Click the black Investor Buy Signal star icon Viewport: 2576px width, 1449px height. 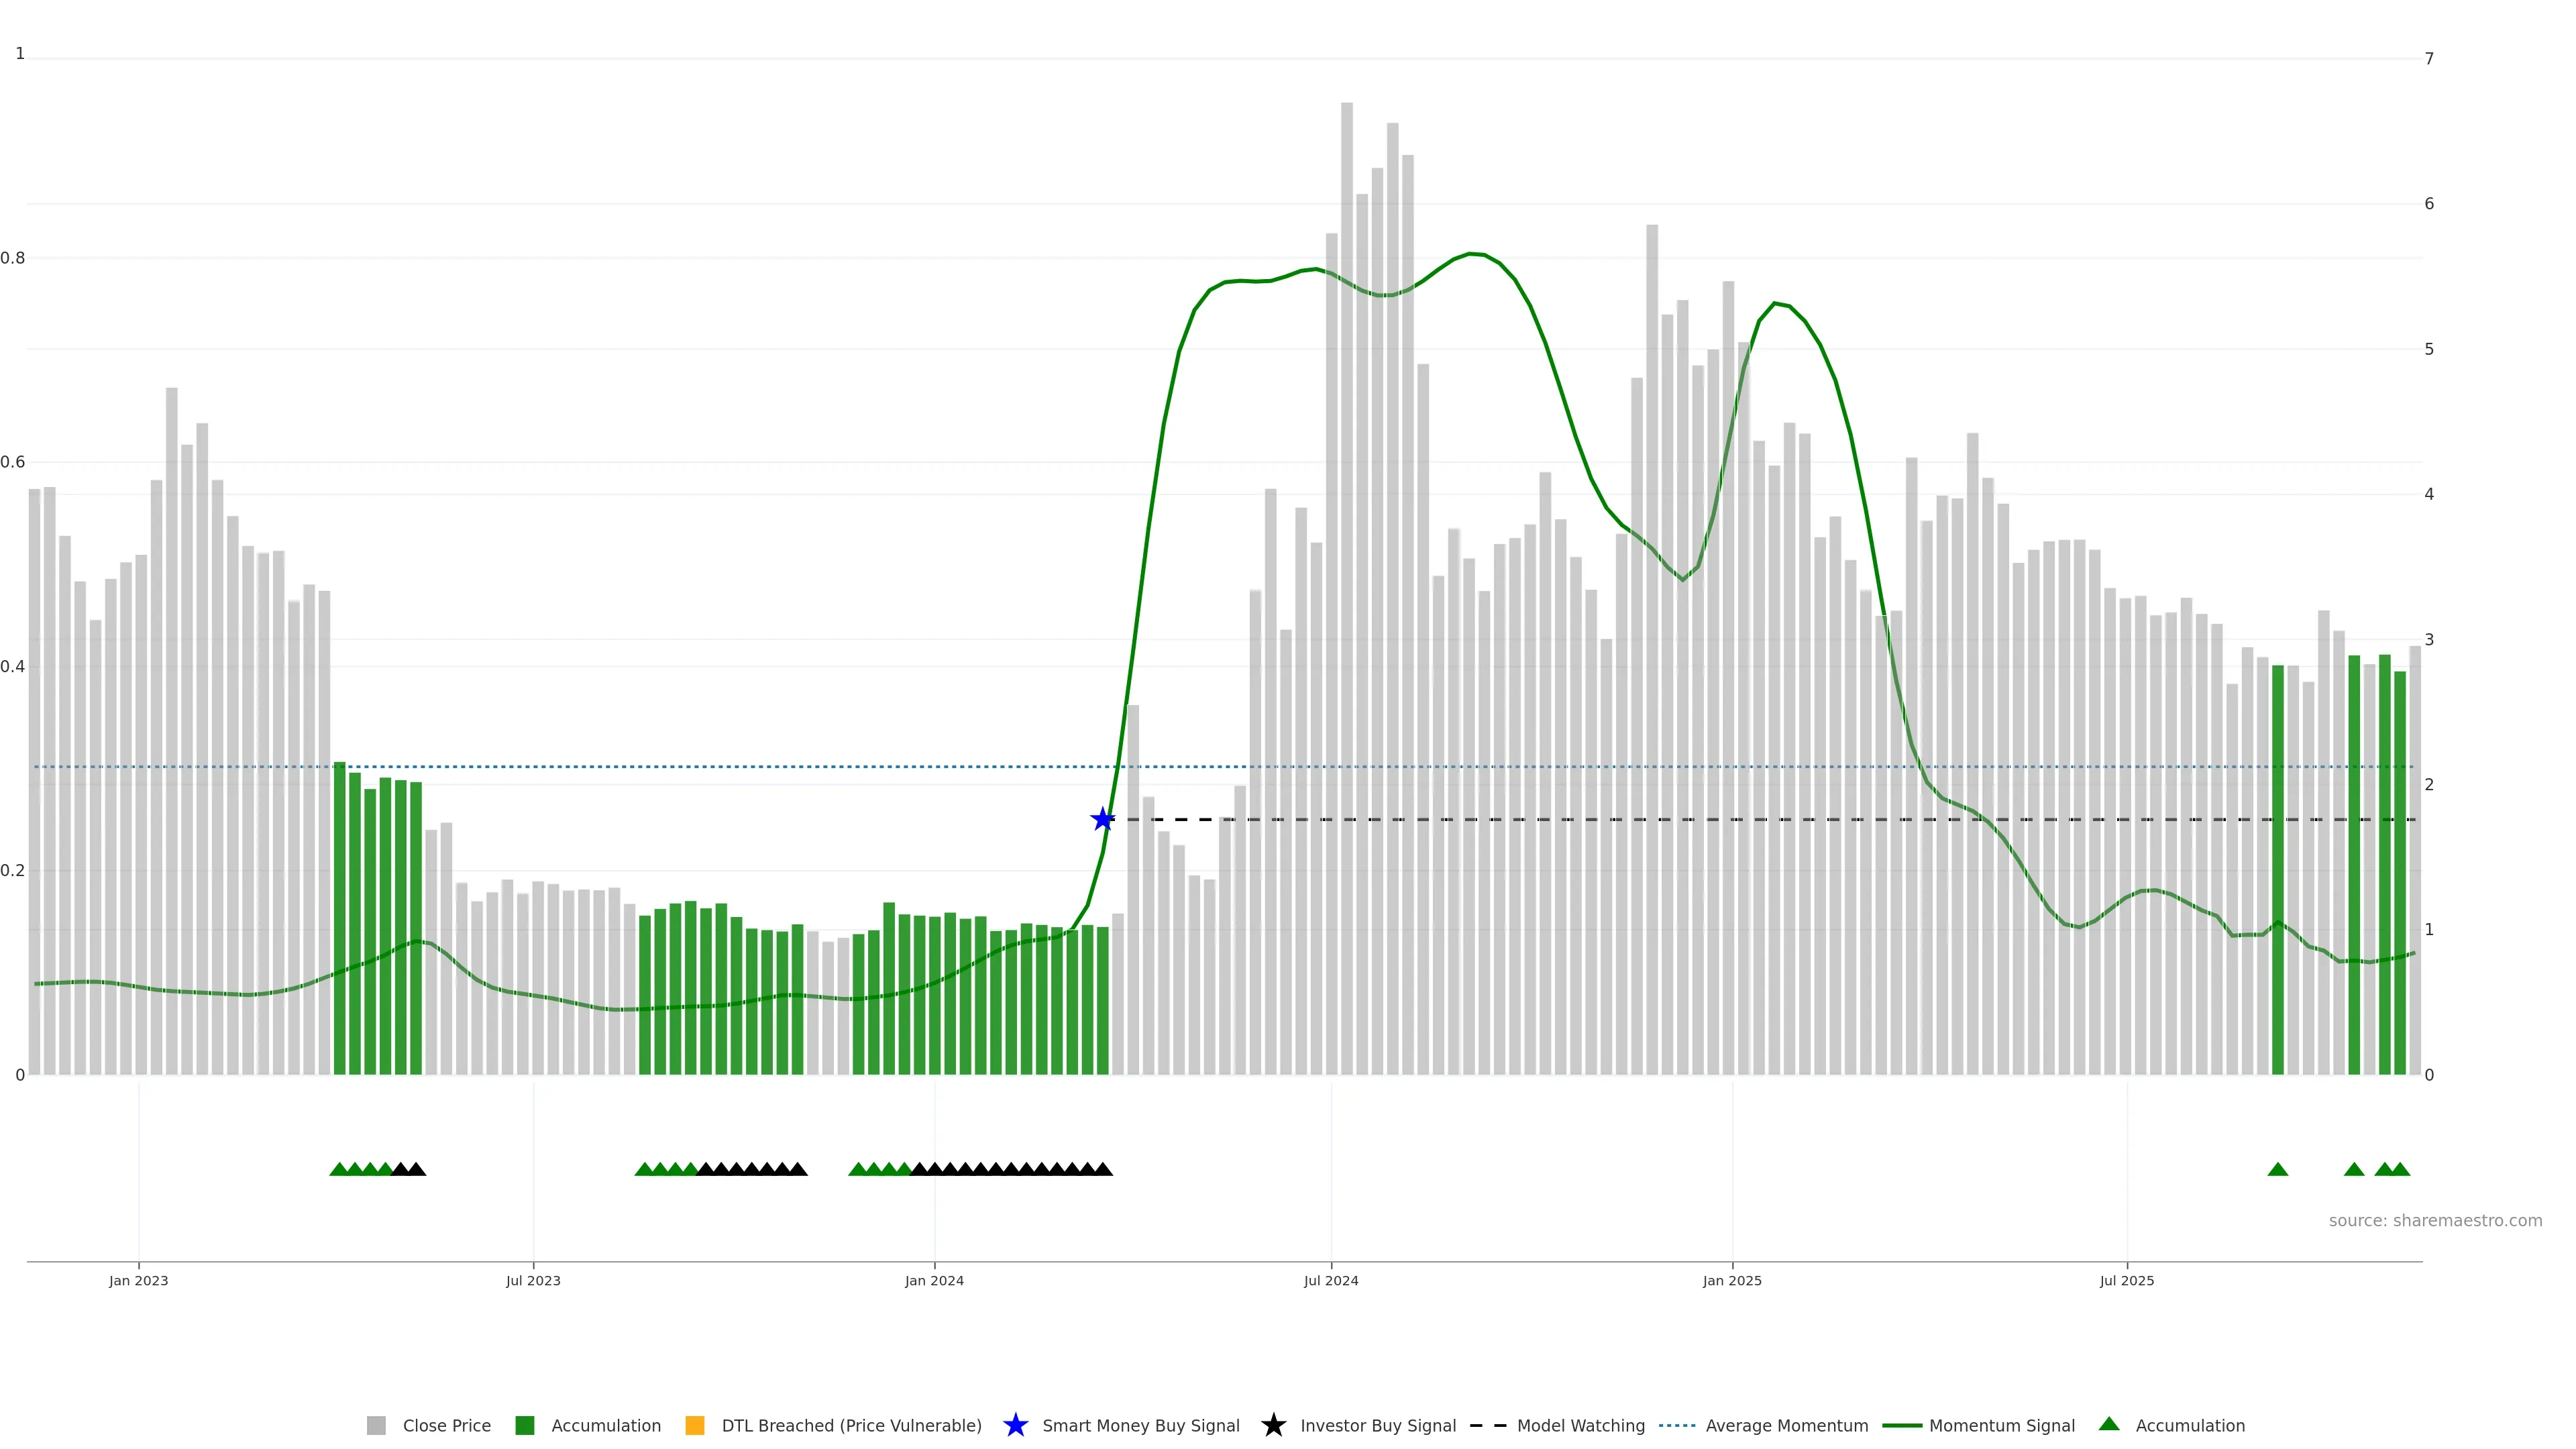pos(1273,1426)
